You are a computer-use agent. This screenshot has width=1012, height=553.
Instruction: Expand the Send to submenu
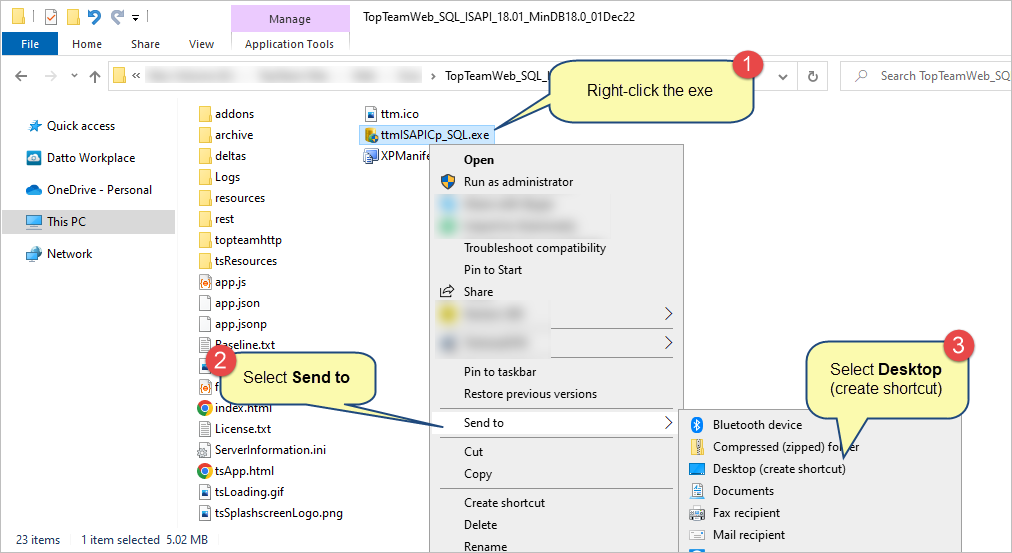(x=557, y=423)
